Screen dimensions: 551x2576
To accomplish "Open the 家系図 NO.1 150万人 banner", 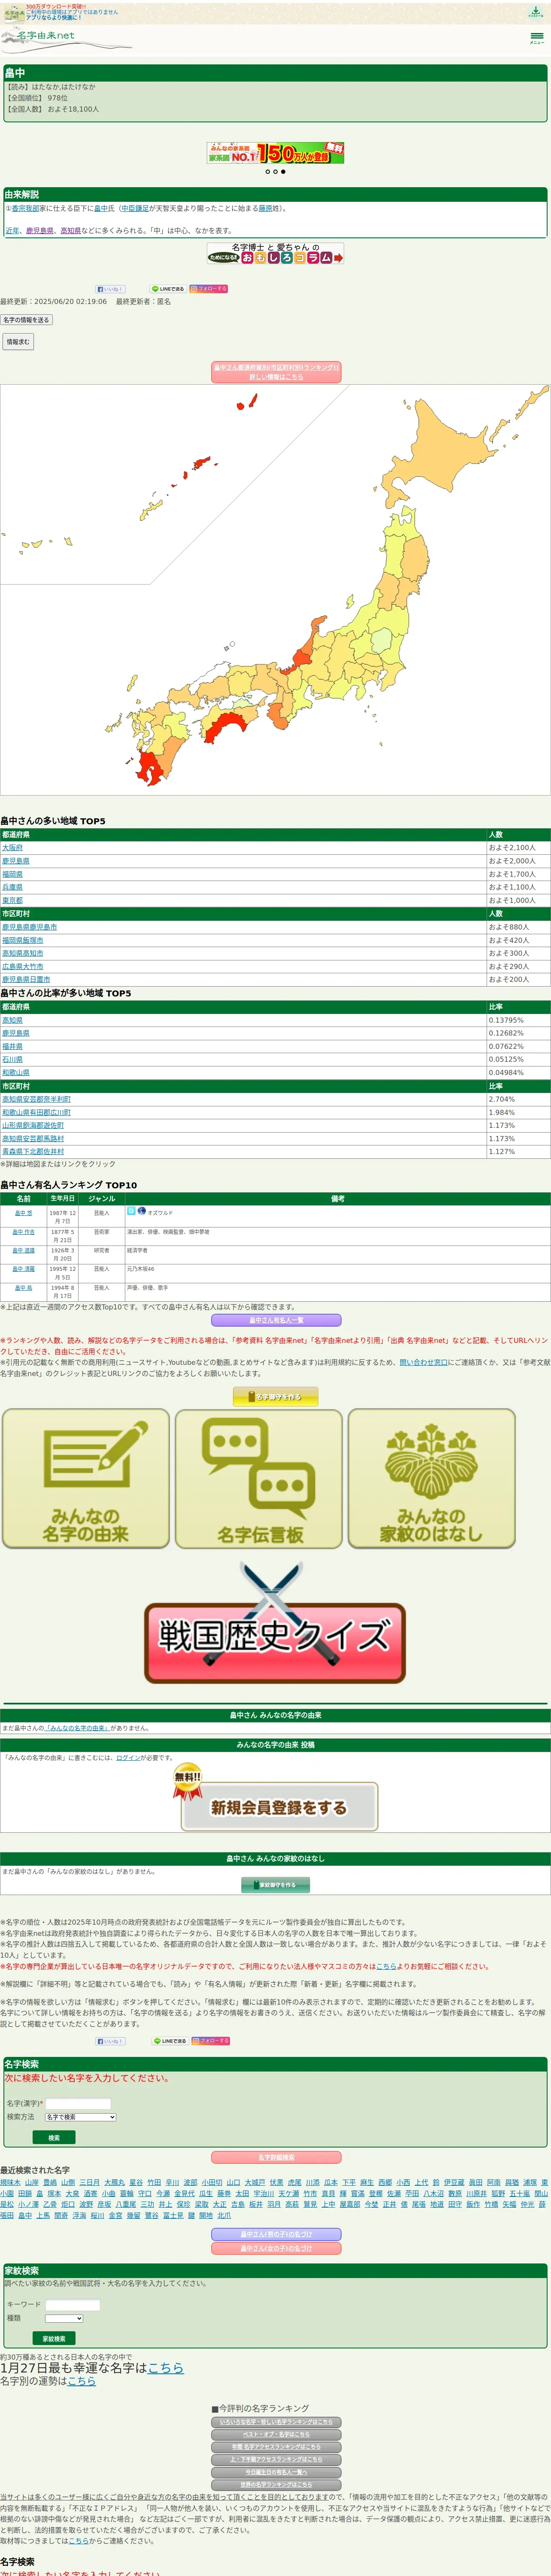I will coord(275,153).
